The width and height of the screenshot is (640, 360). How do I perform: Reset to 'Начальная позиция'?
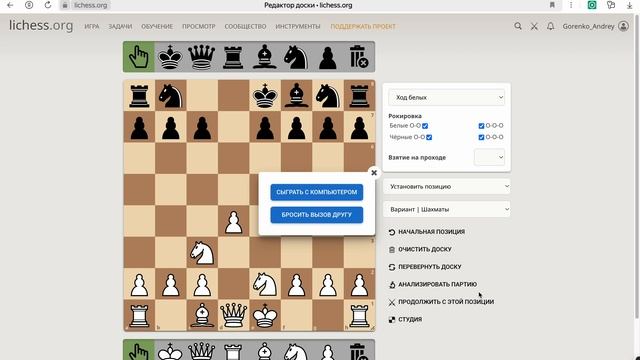(427, 232)
